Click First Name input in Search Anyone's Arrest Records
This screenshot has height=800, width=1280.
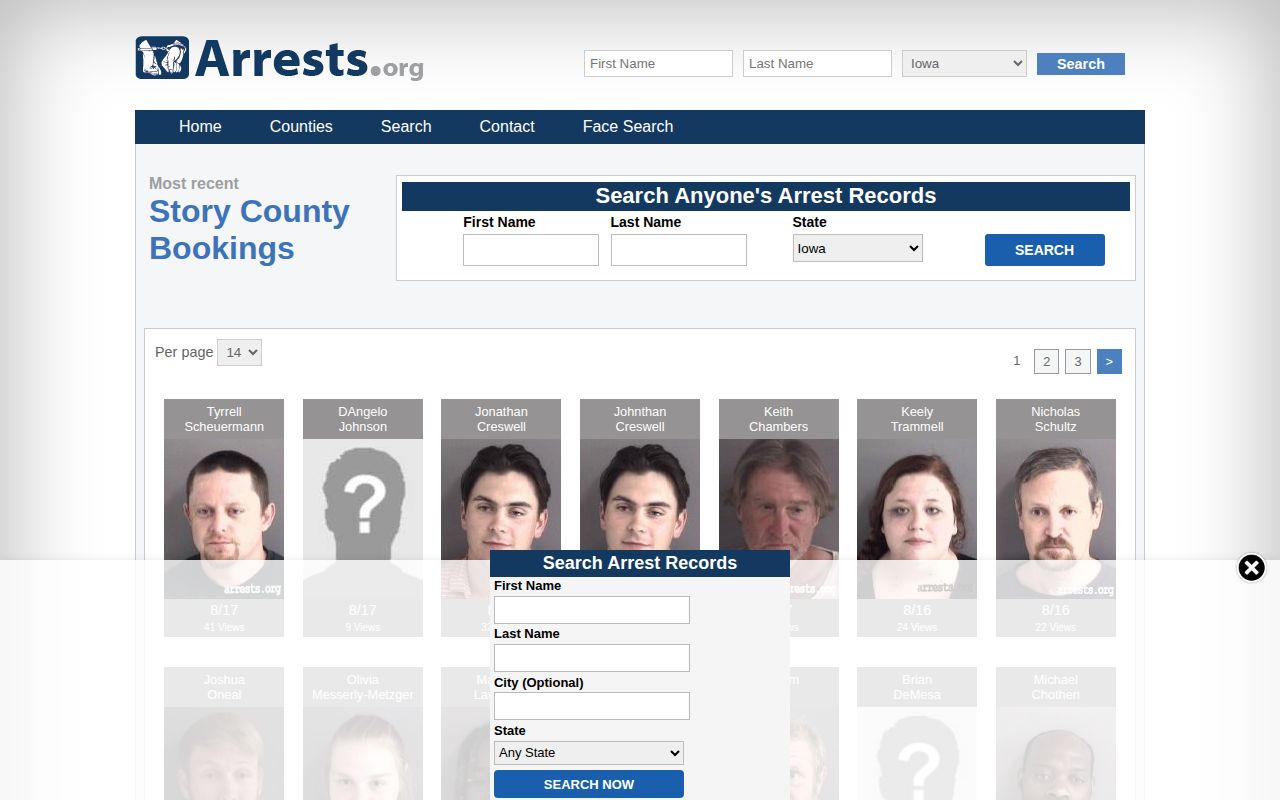pos(531,250)
